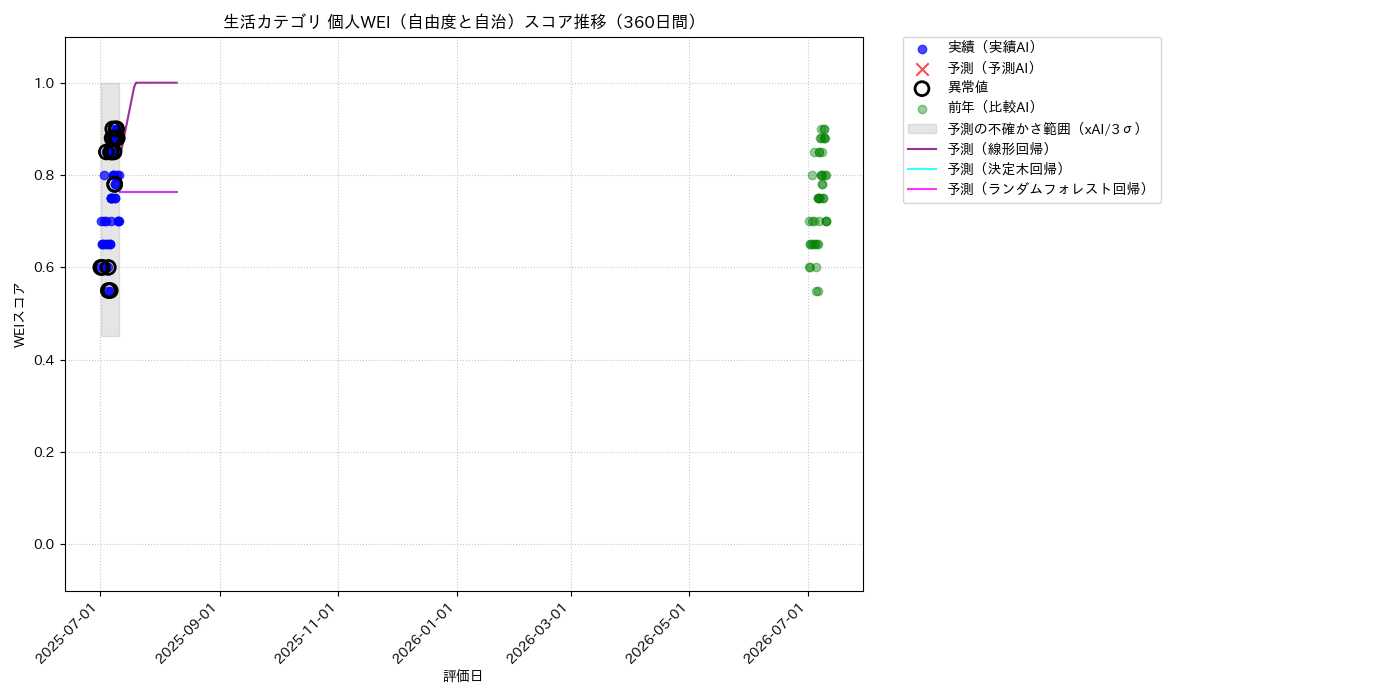This screenshot has width=1400, height=700.
Task: Click the flat top of the purple linear regression line
Action: 156,83
